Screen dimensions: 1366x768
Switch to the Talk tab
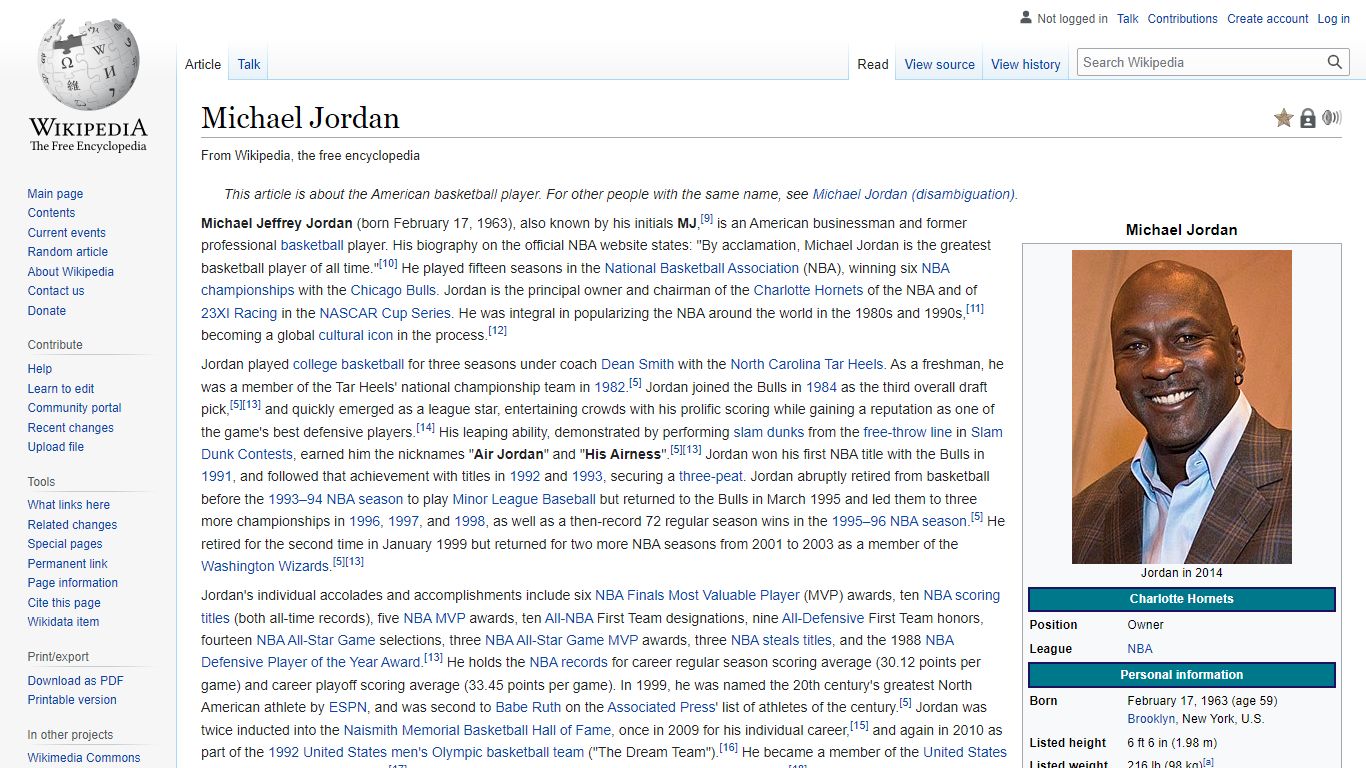pos(249,64)
